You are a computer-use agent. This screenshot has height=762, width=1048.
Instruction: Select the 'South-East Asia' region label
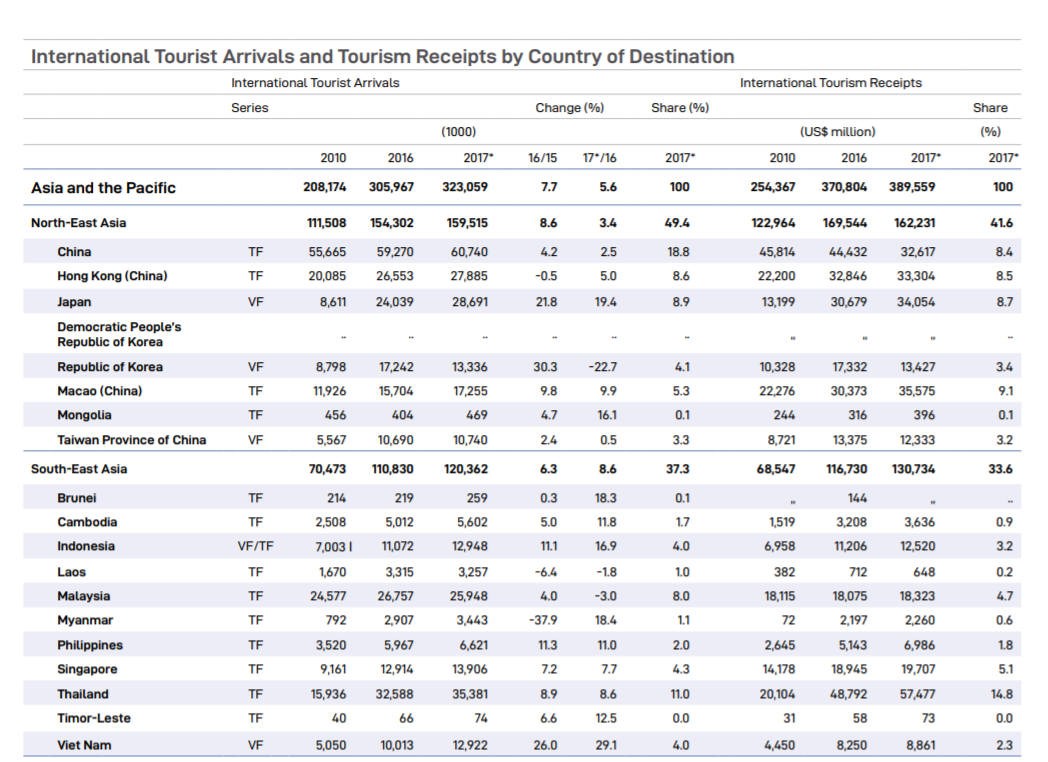[x=79, y=469]
